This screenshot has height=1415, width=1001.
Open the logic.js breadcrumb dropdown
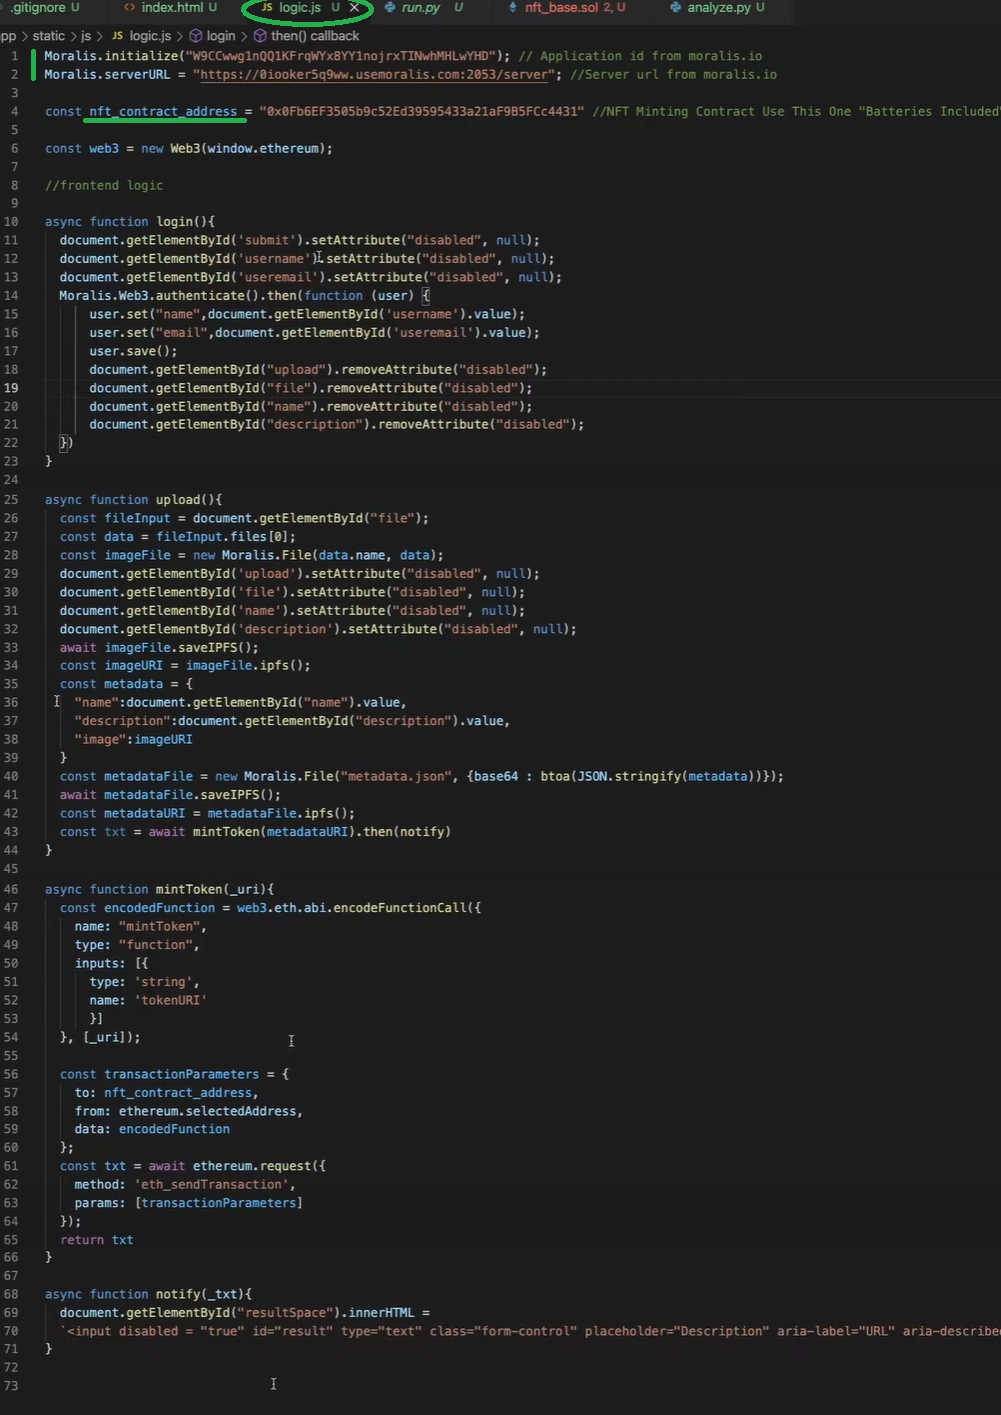coord(150,36)
